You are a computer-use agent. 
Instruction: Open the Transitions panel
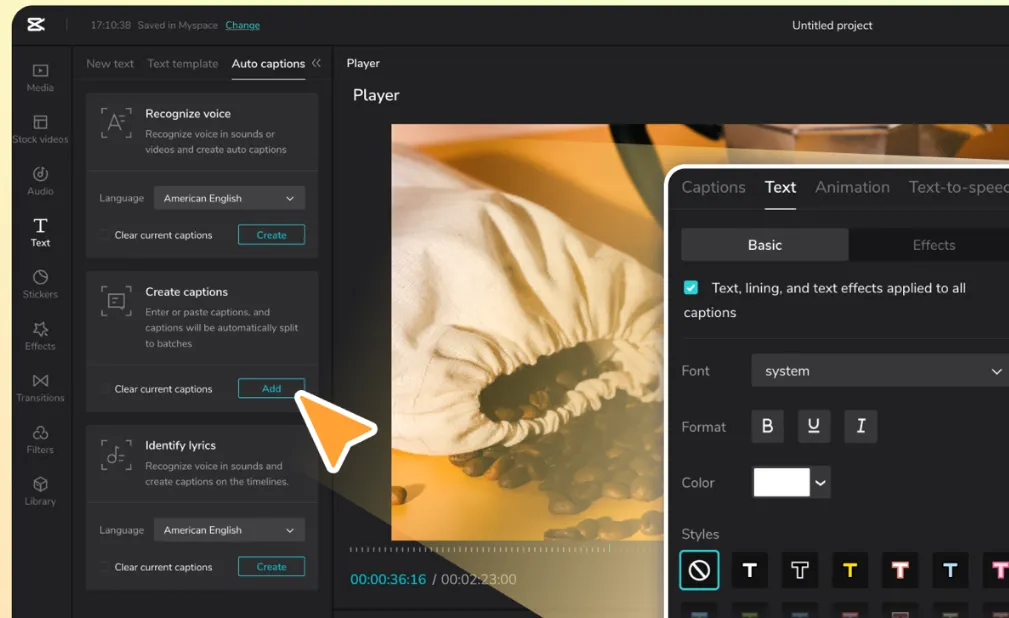[x=40, y=387]
